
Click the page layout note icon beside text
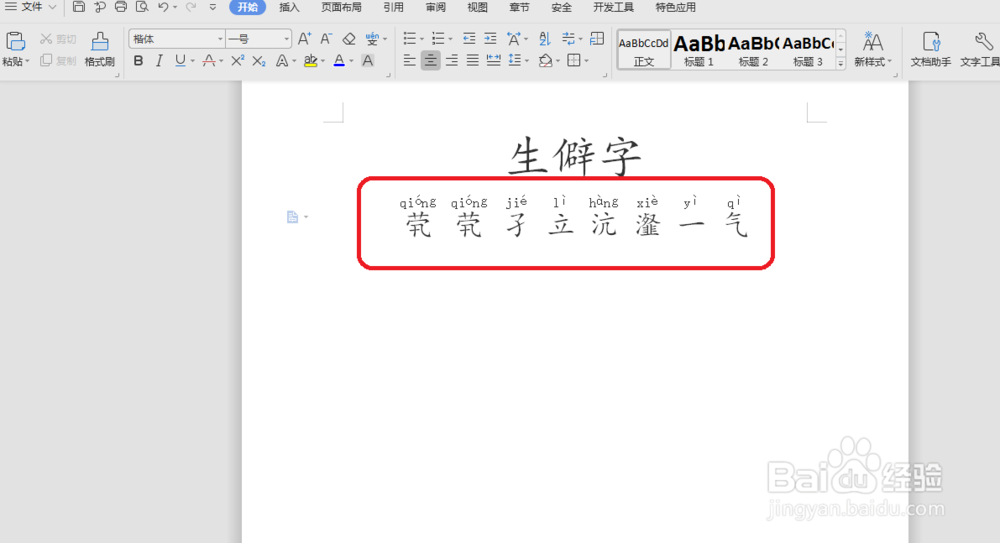coord(293,217)
